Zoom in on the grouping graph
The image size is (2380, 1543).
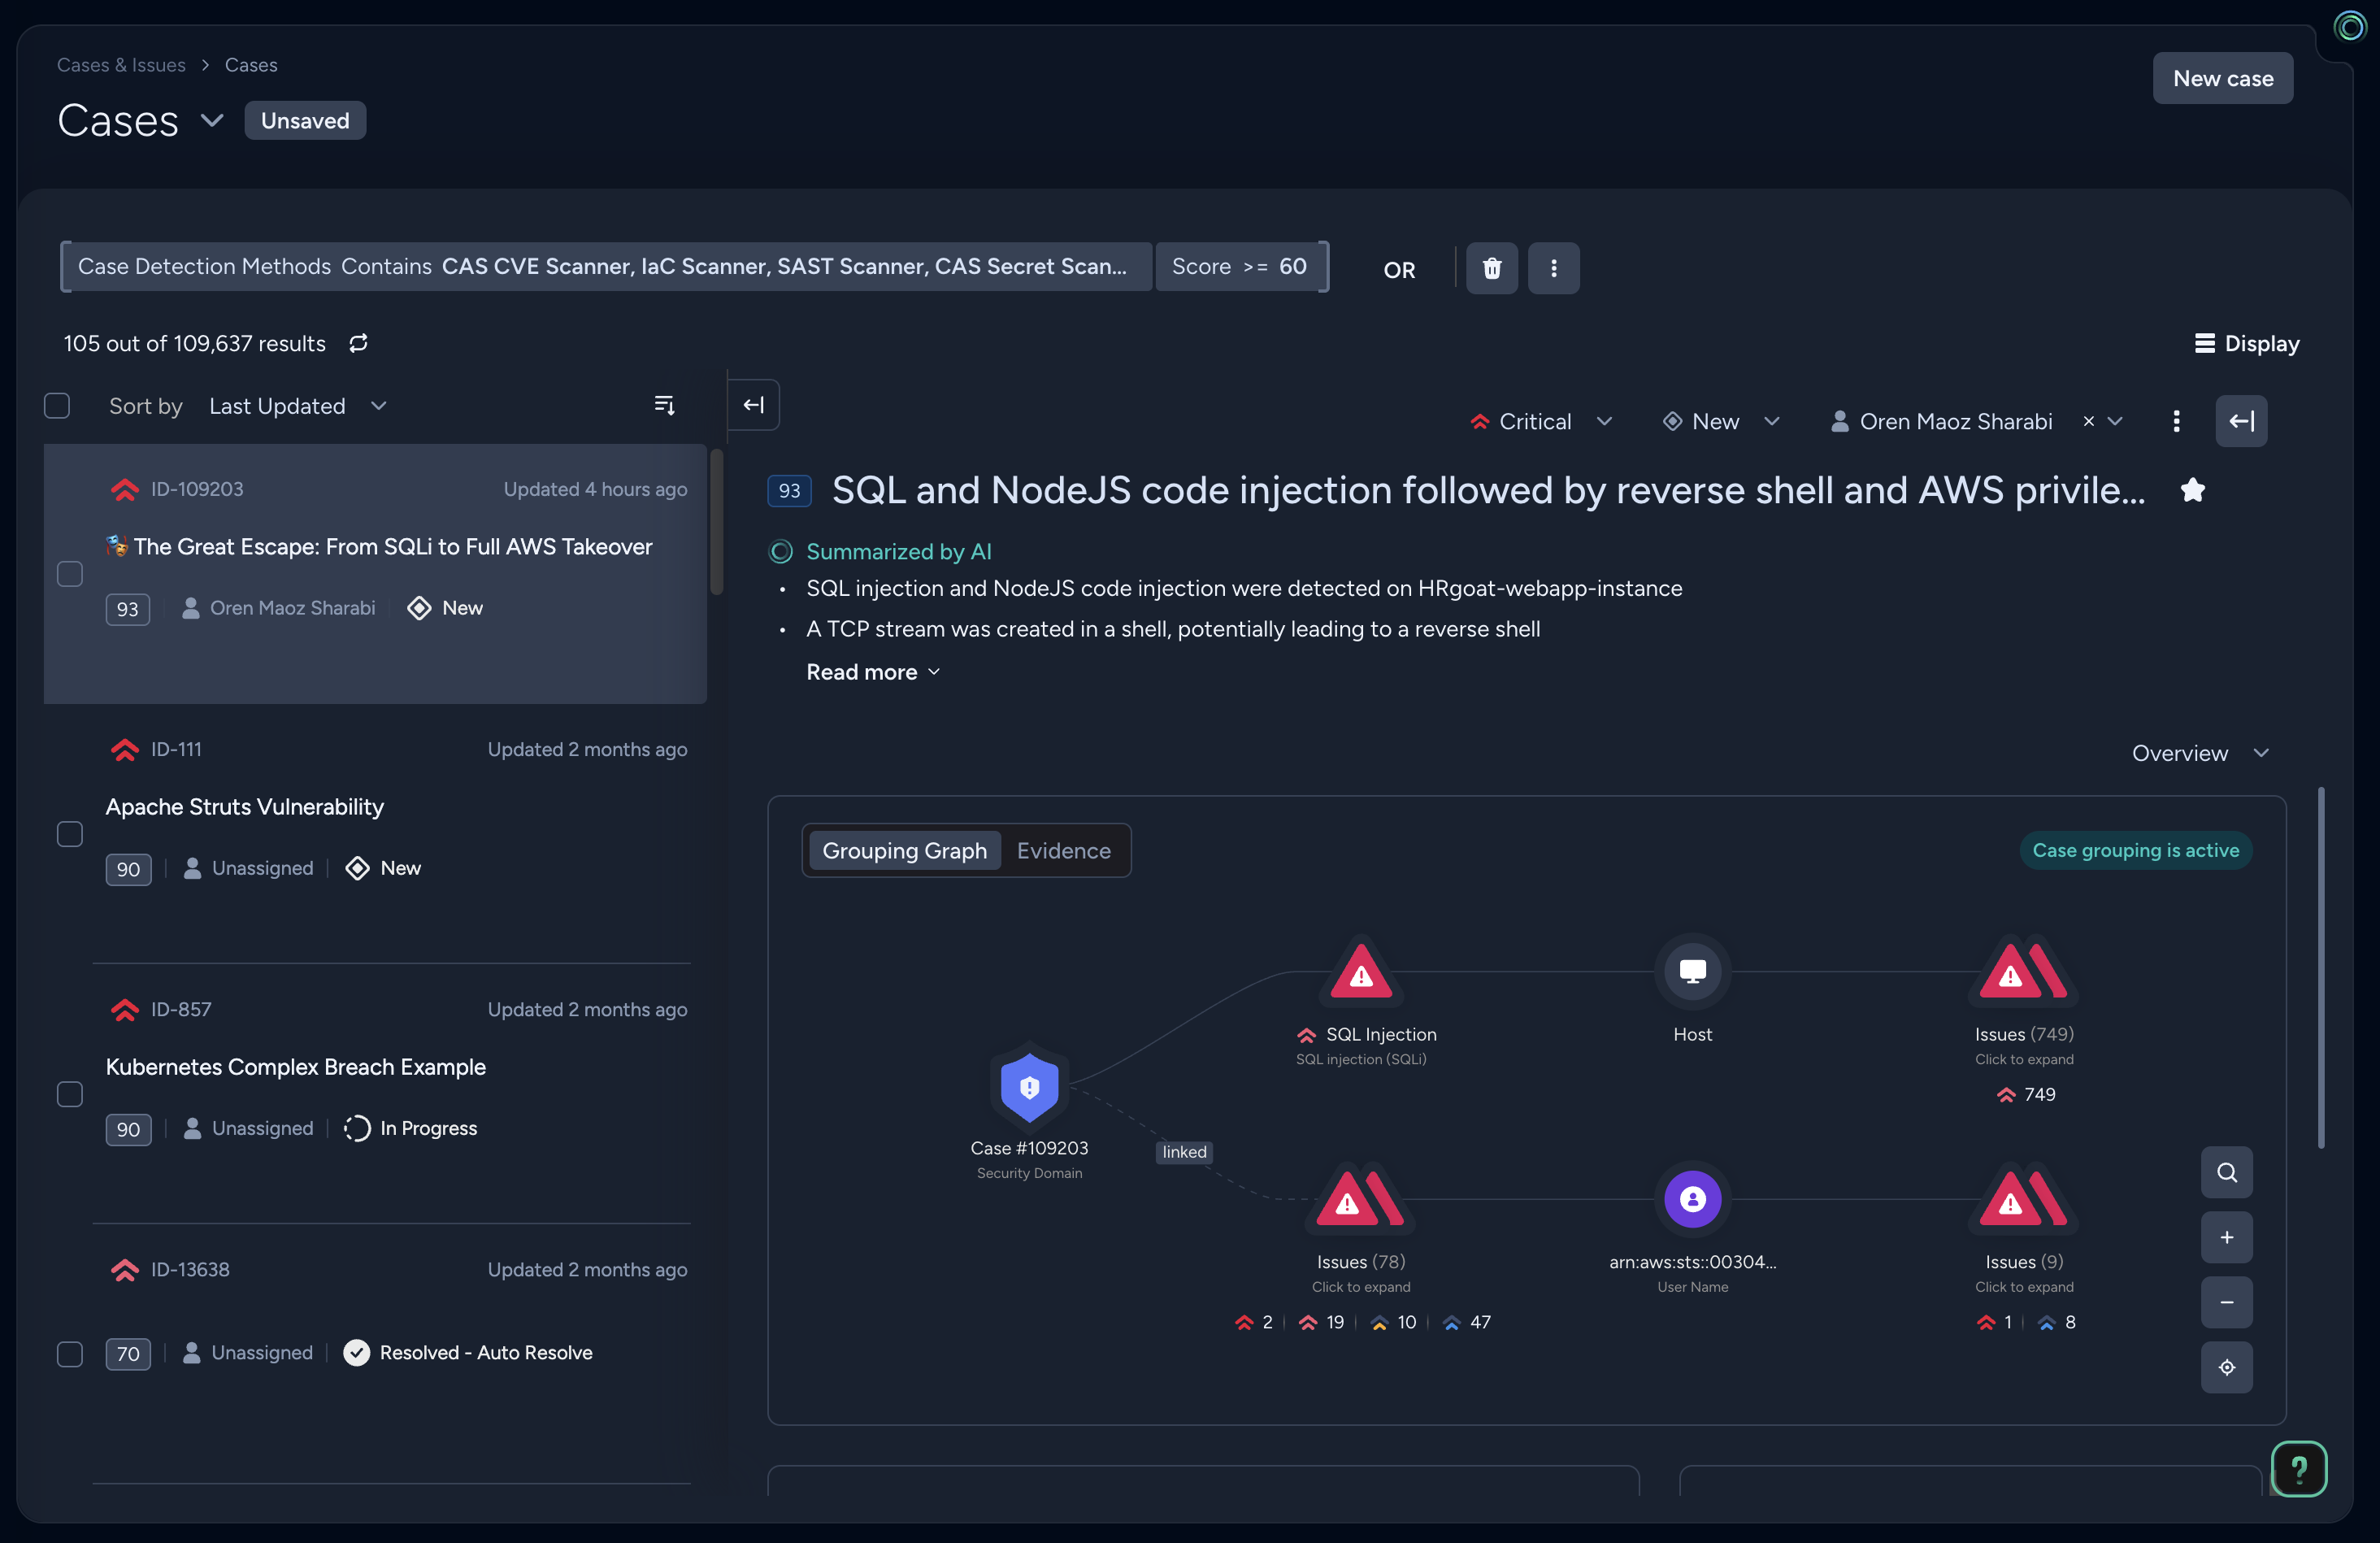(2226, 1237)
